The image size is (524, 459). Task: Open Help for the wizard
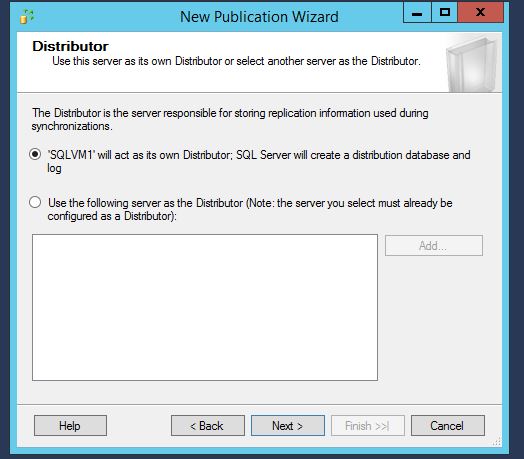click(x=70, y=426)
